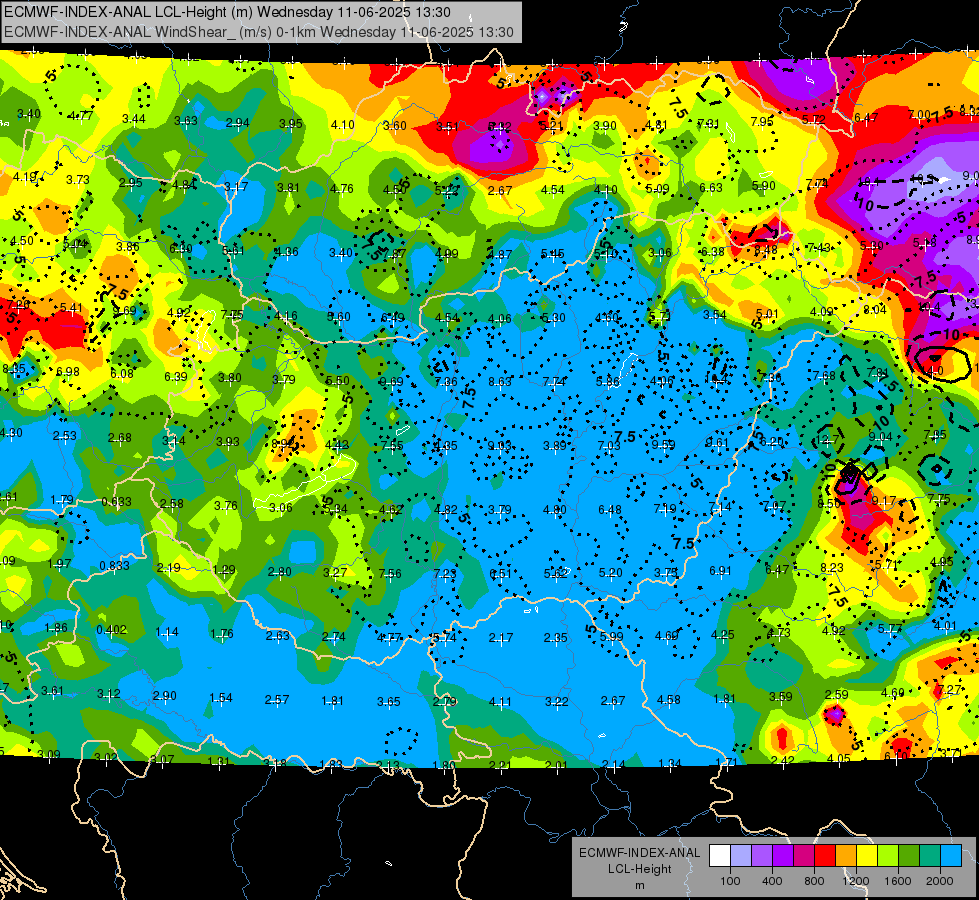Click the grid value 7.56
Viewport: 979px width, 900px height.
(x=390, y=573)
